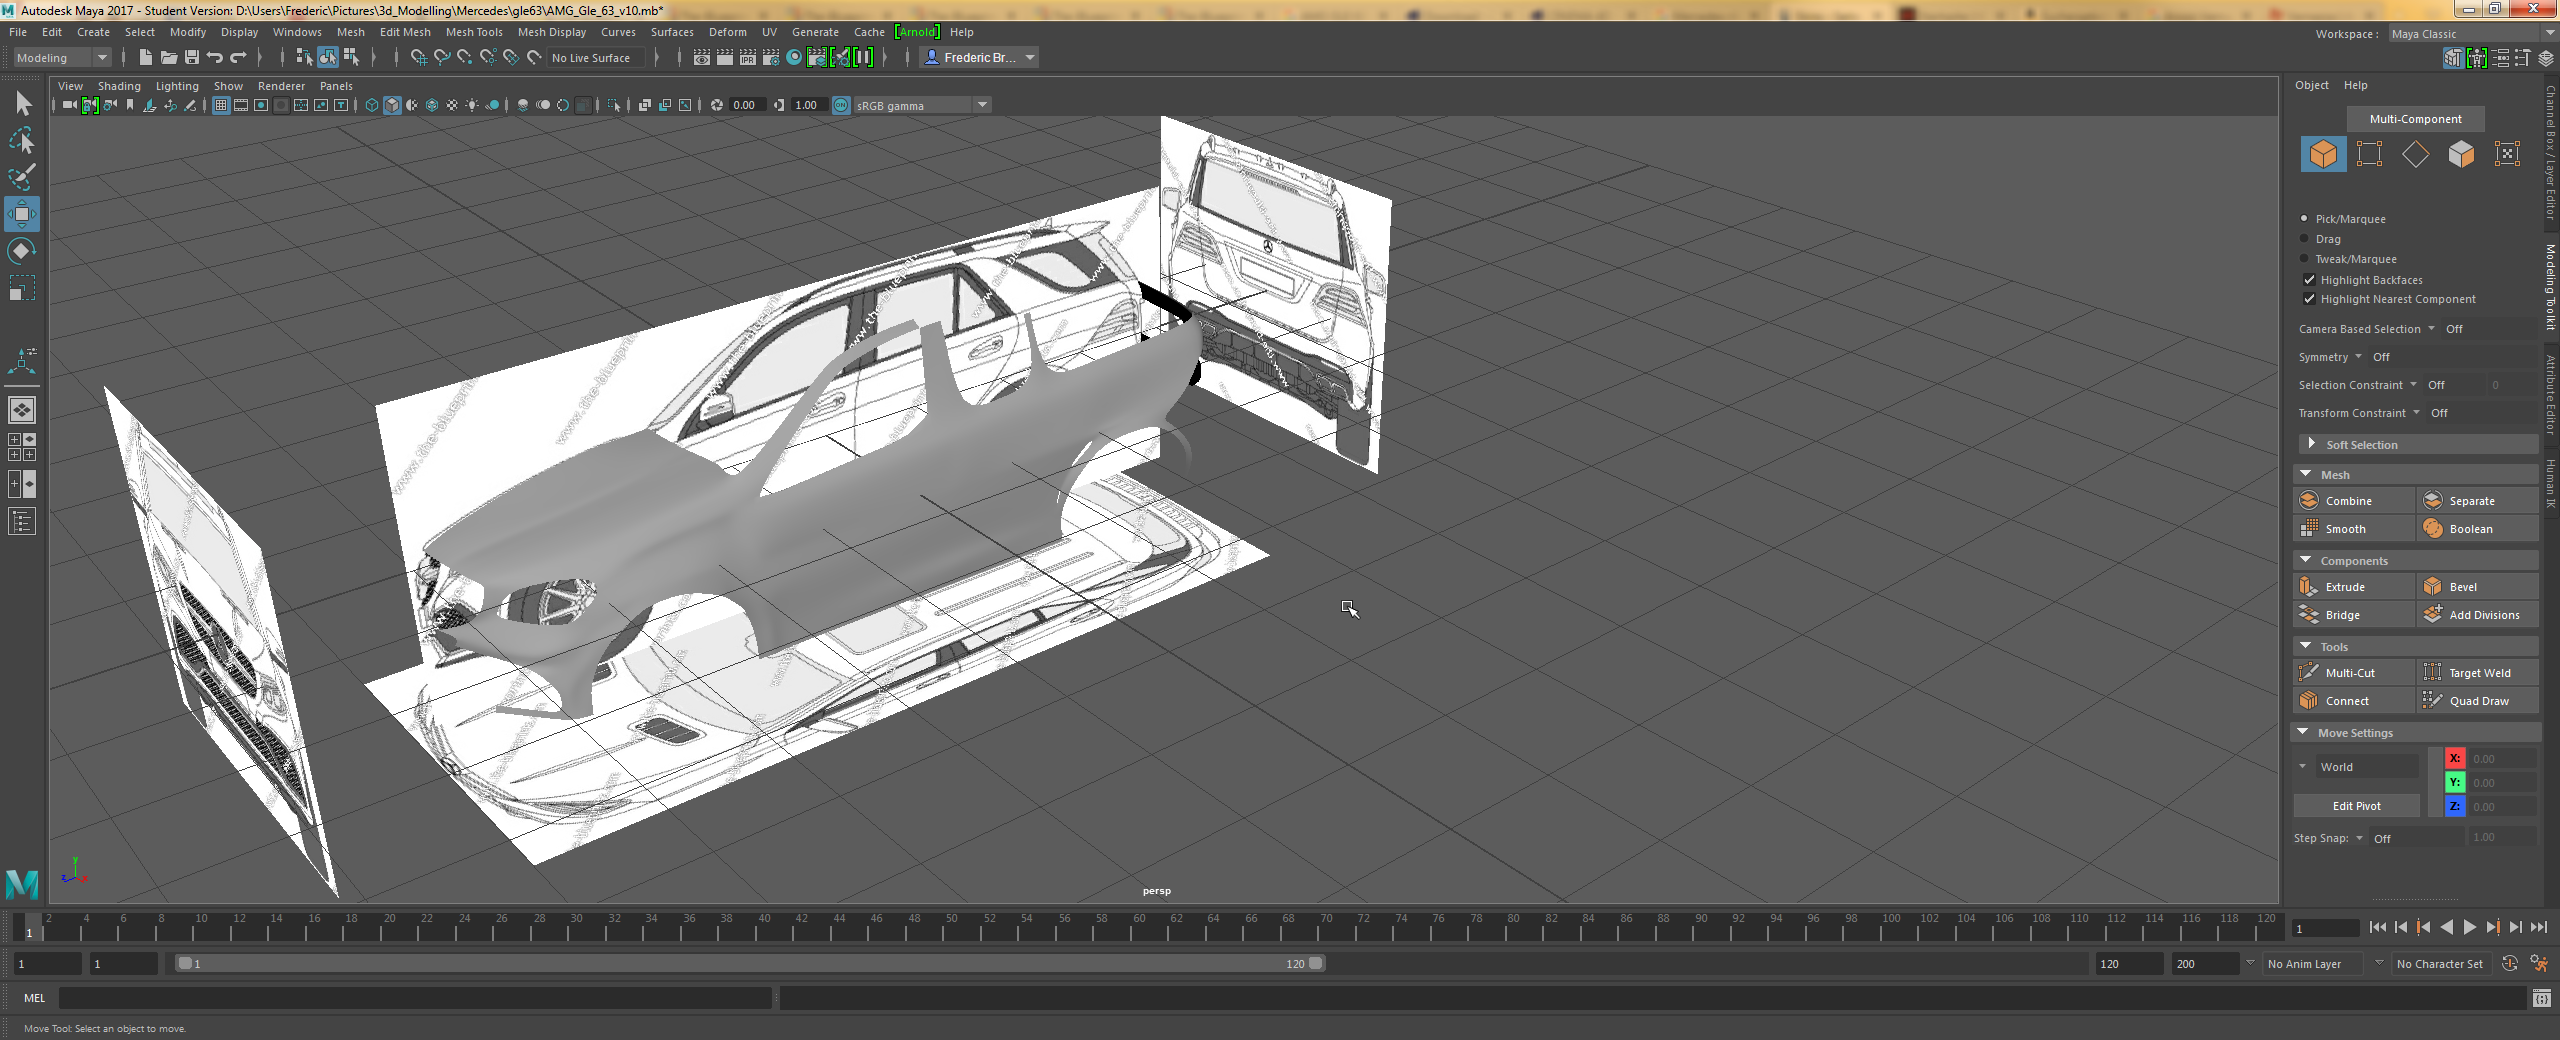
Task: Toggle the Highlight Backfaces checkbox
Action: [2309, 280]
